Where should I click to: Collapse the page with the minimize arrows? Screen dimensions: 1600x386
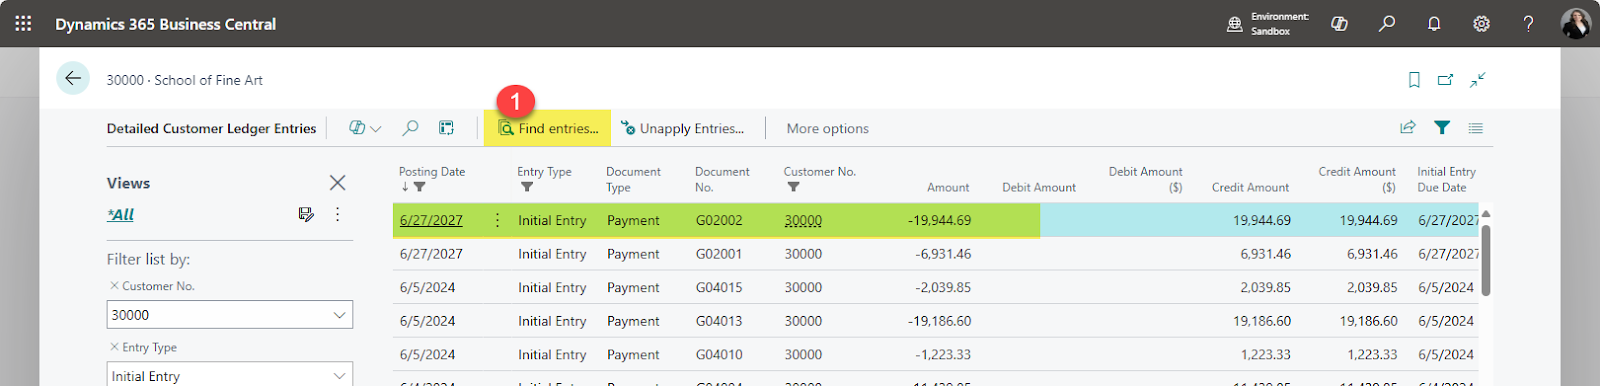(1478, 80)
